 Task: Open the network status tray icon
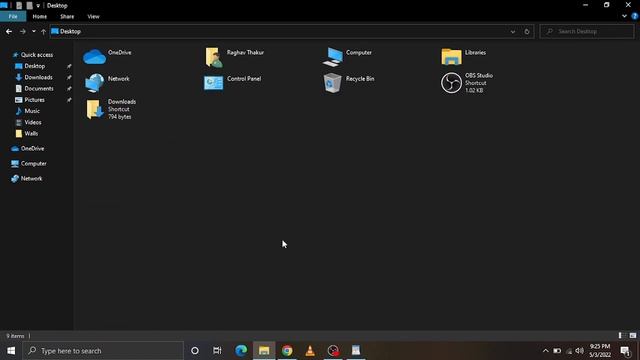[569, 351]
